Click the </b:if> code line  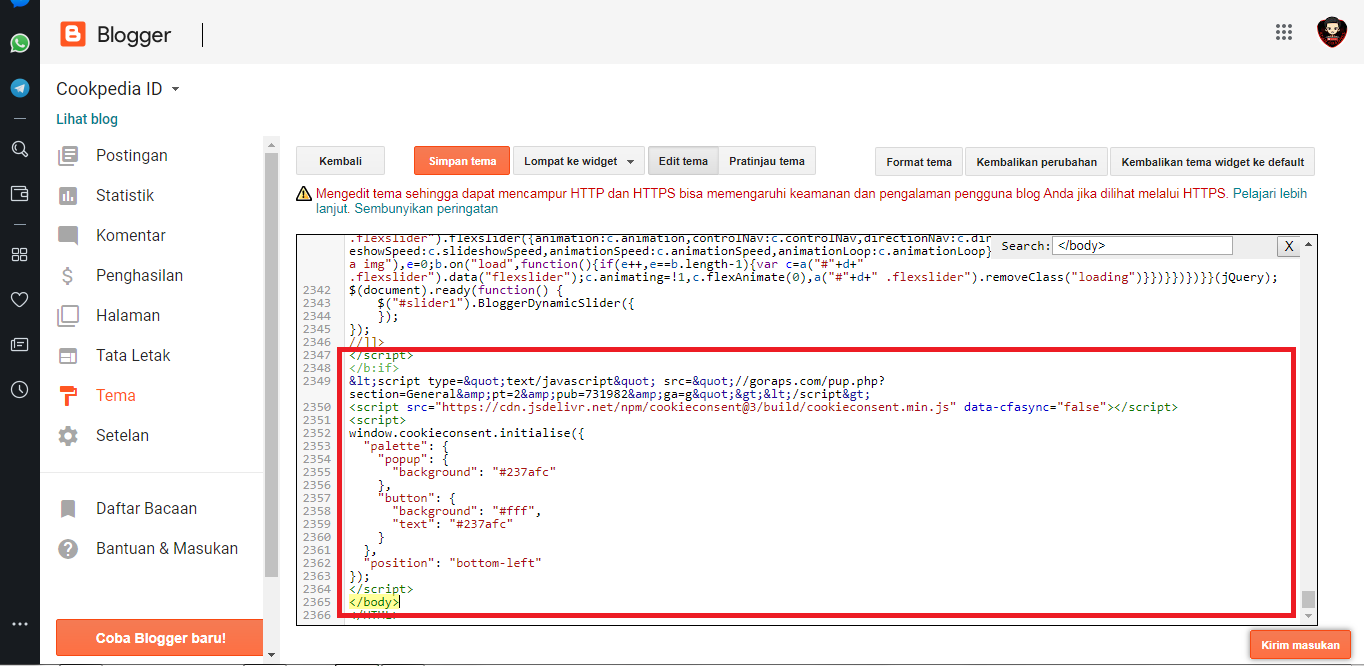[x=373, y=368]
